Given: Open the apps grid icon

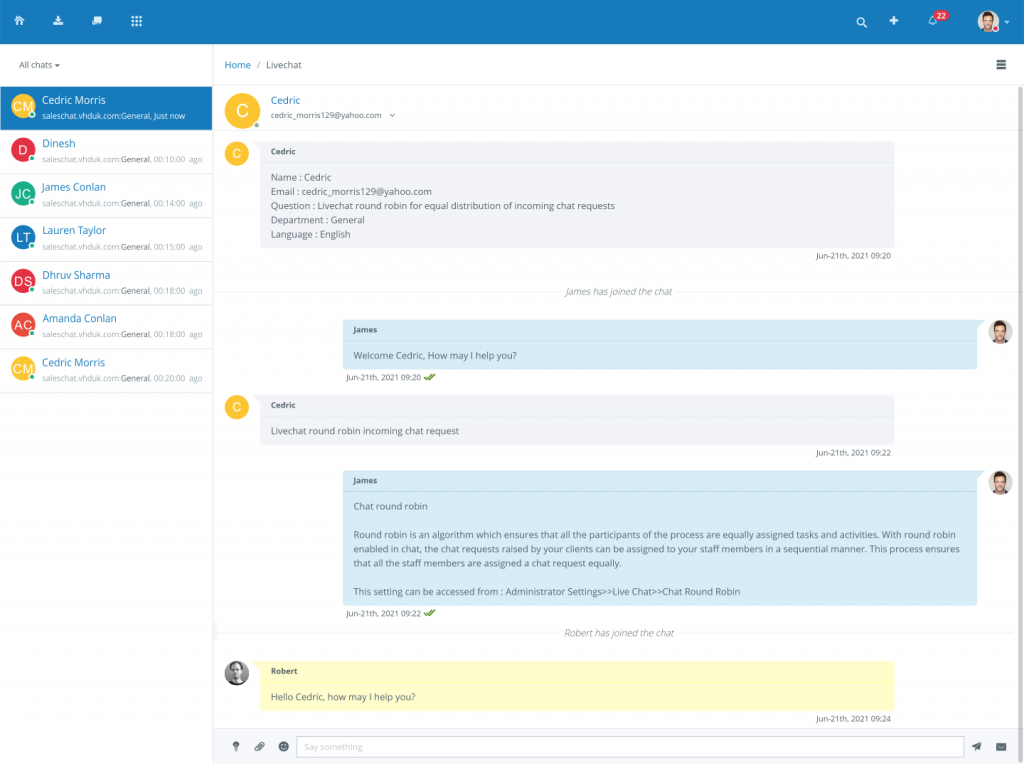Looking at the screenshot, I should tap(136, 20).
